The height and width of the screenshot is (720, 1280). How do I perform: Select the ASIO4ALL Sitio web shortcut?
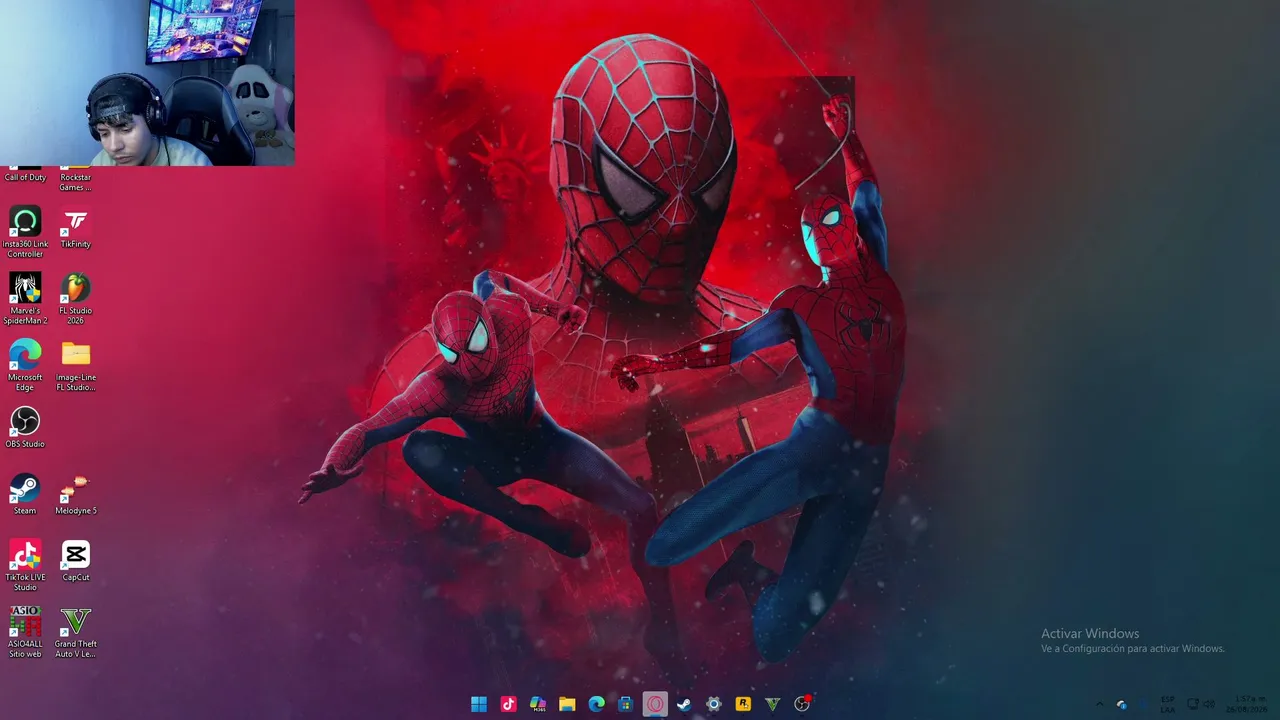point(25,632)
